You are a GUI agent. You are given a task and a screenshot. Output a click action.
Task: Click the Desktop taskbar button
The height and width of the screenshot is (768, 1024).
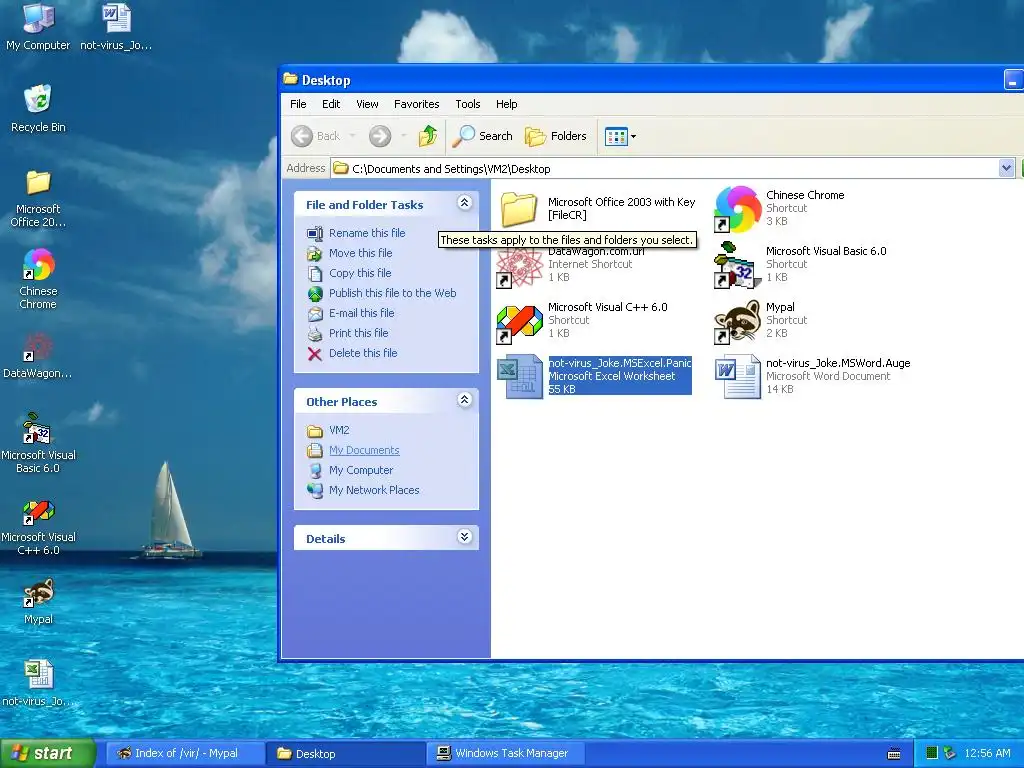tap(345, 754)
